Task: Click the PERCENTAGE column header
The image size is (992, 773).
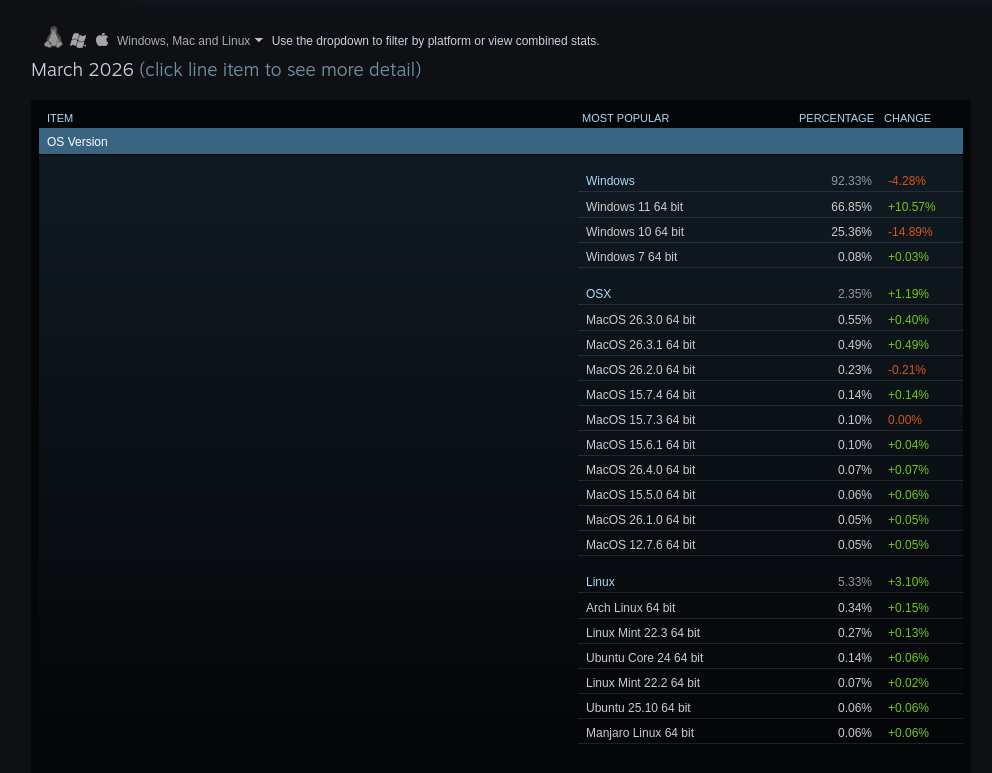Action: pyautogui.click(x=836, y=118)
